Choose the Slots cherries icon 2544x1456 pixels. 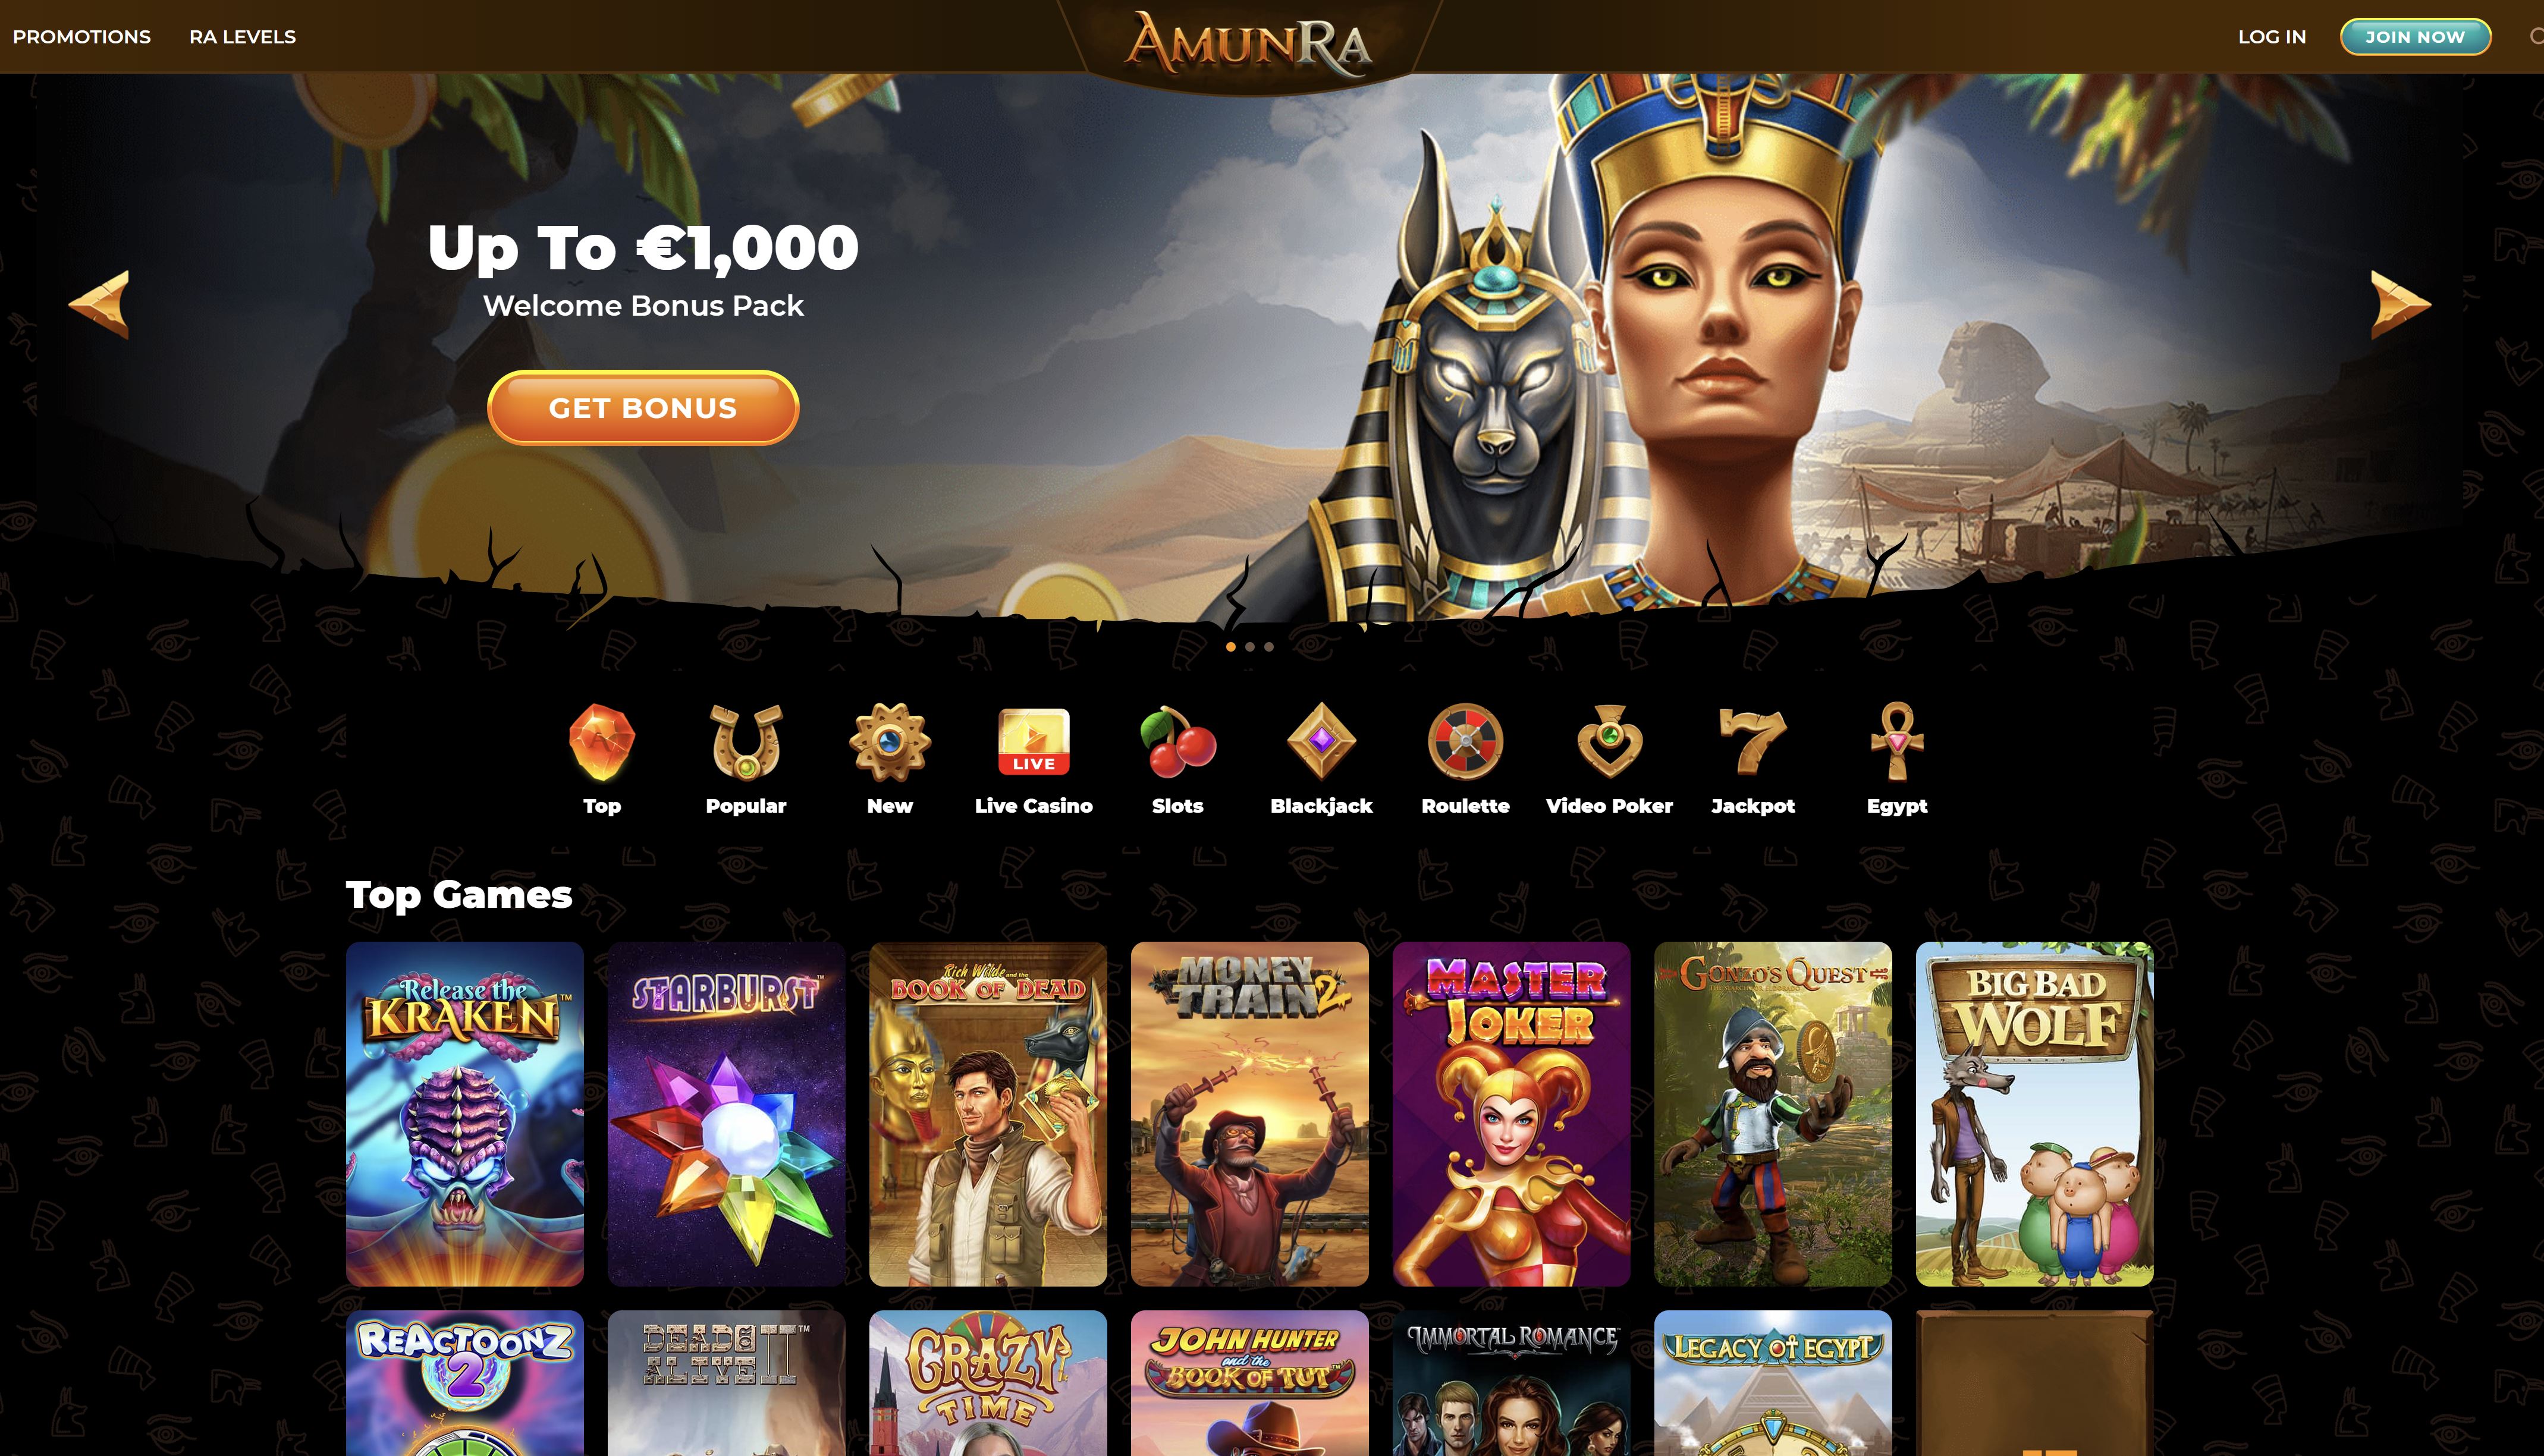click(1178, 742)
